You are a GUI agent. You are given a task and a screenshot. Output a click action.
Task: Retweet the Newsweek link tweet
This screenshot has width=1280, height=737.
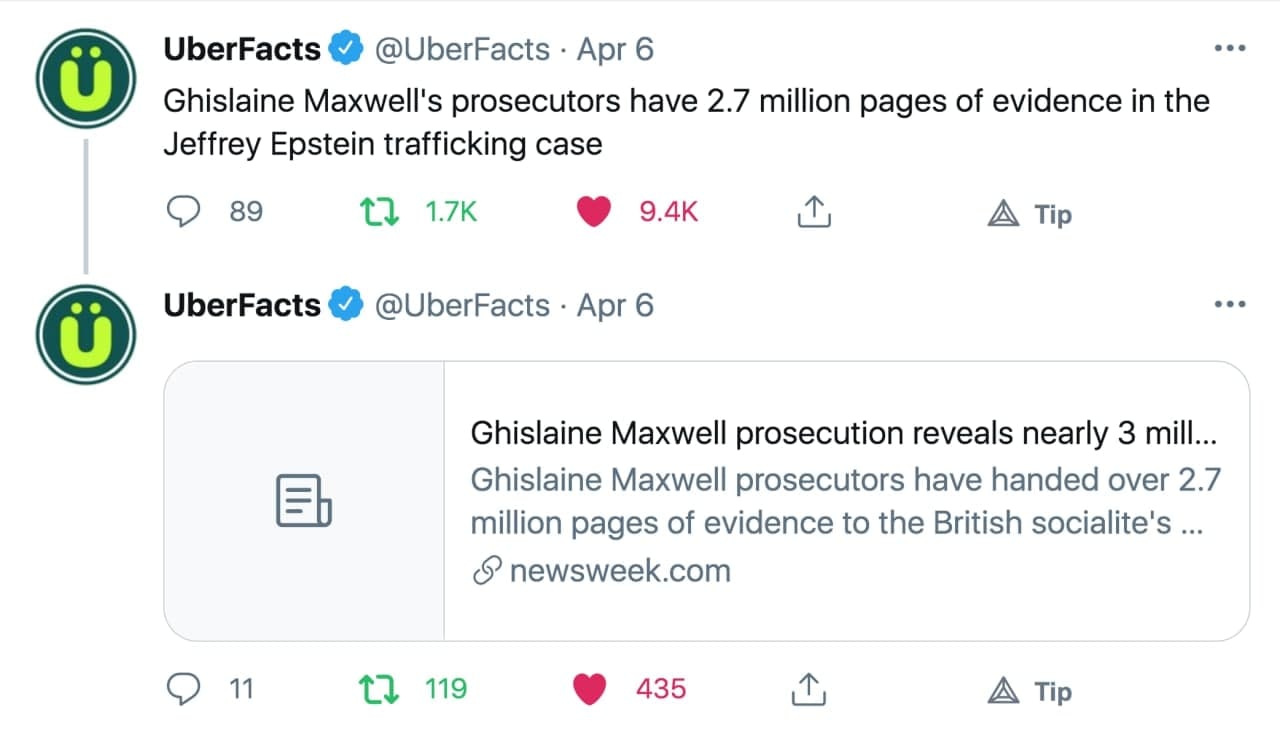pos(379,688)
